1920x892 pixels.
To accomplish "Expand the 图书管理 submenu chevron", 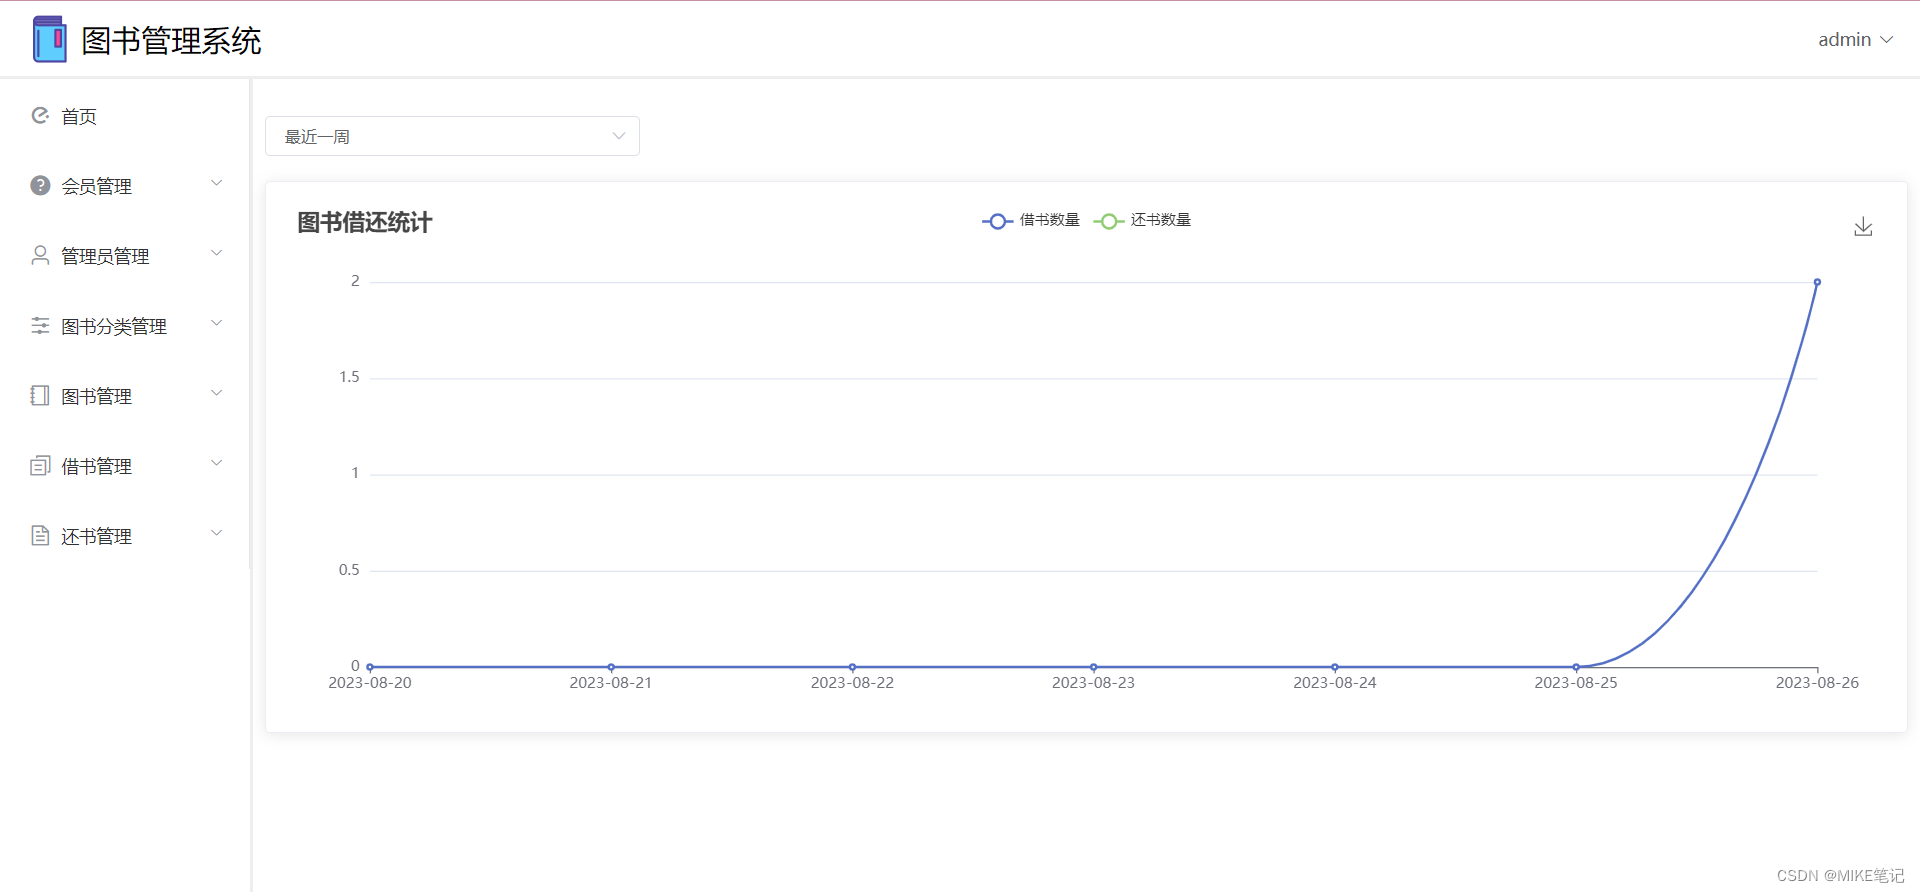I will coord(216,393).
